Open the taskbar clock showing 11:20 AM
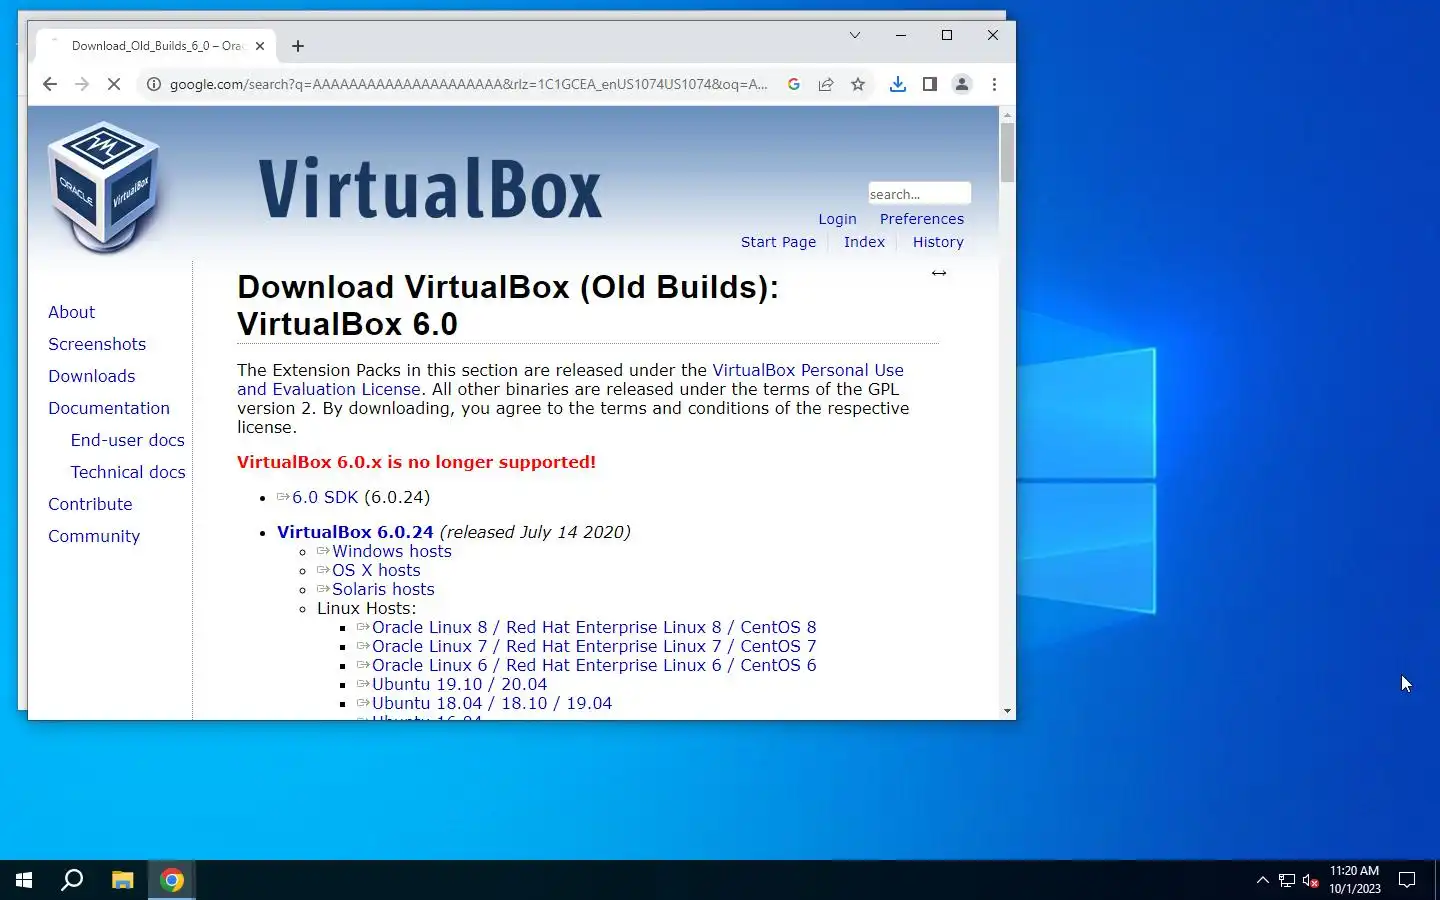 (1355, 880)
